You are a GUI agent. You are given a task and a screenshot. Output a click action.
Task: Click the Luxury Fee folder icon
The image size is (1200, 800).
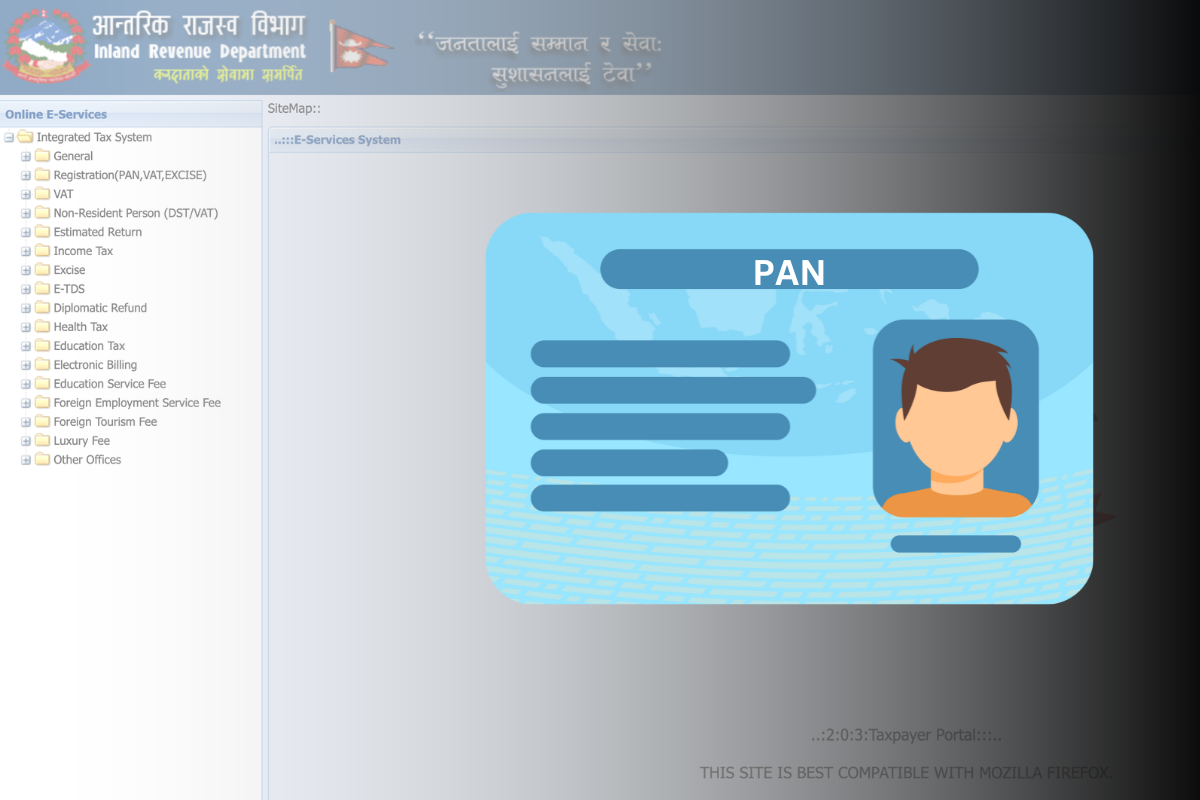pyautogui.click(x=42, y=440)
